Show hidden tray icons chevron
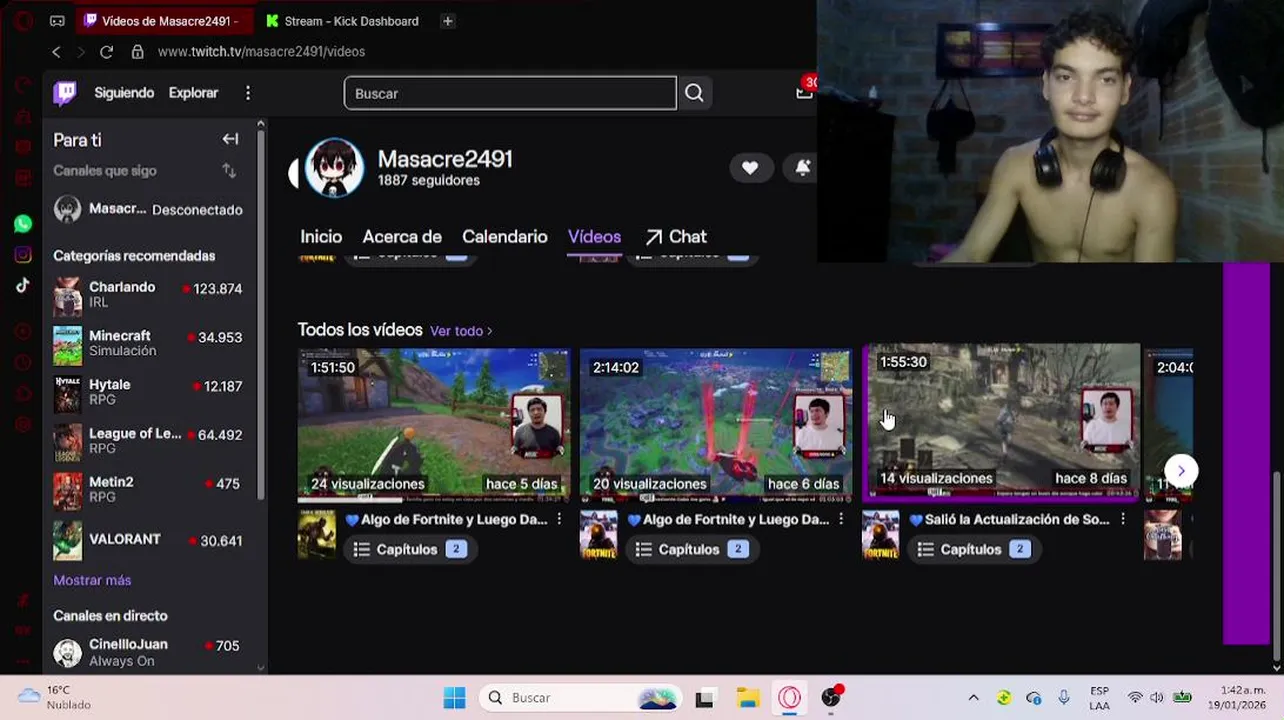Viewport: 1284px width, 720px height. coord(973,698)
